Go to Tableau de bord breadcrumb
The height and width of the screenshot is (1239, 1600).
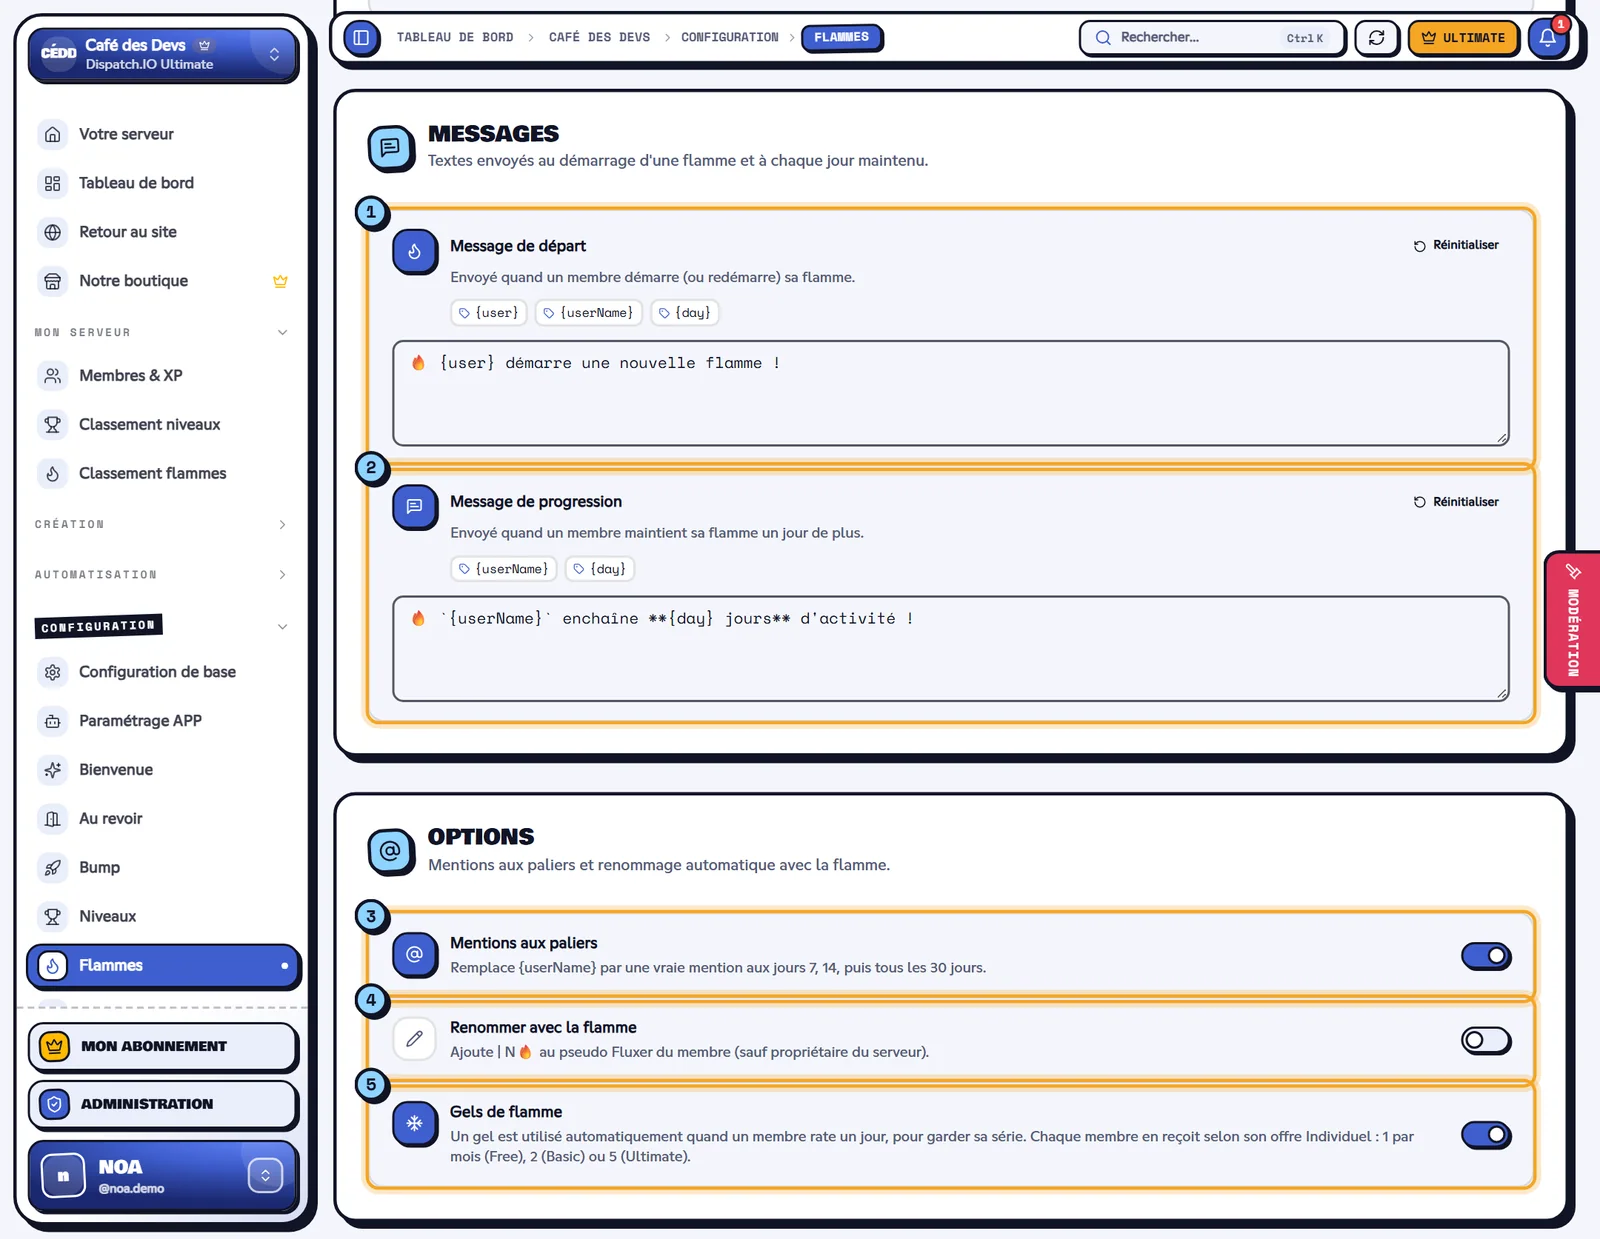point(455,38)
